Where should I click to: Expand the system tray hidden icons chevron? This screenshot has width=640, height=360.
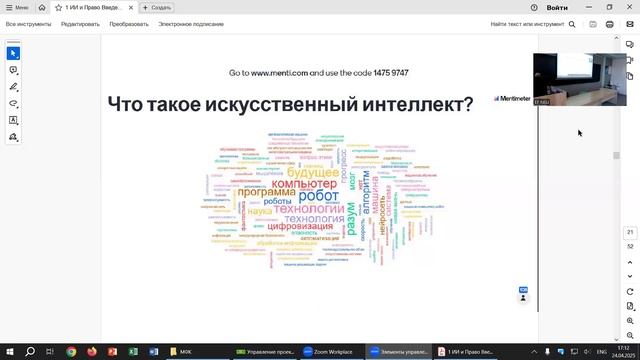coord(534,351)
